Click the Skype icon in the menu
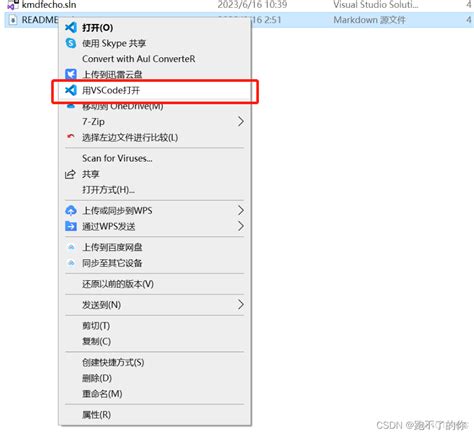 click(x=71, y=43)
